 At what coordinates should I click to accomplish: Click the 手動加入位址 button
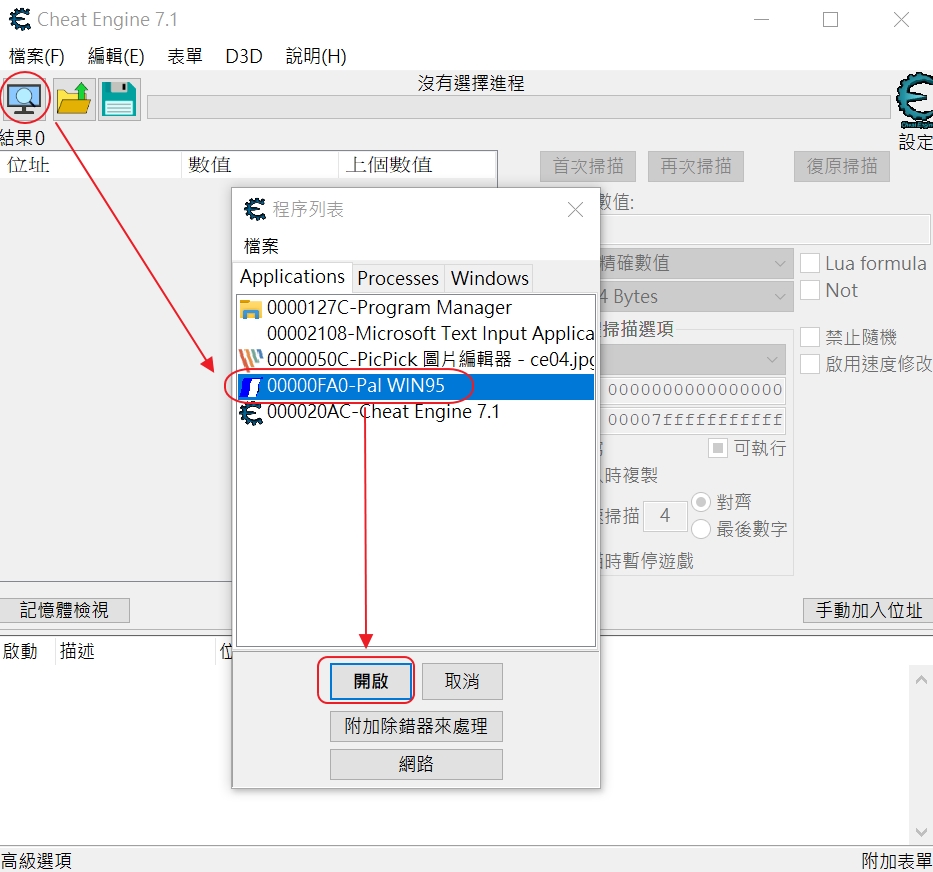868,610
